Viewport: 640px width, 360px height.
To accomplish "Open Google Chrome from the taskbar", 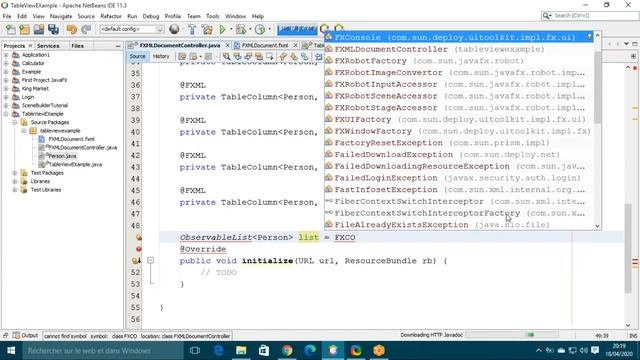I will [x=287, y=351].
